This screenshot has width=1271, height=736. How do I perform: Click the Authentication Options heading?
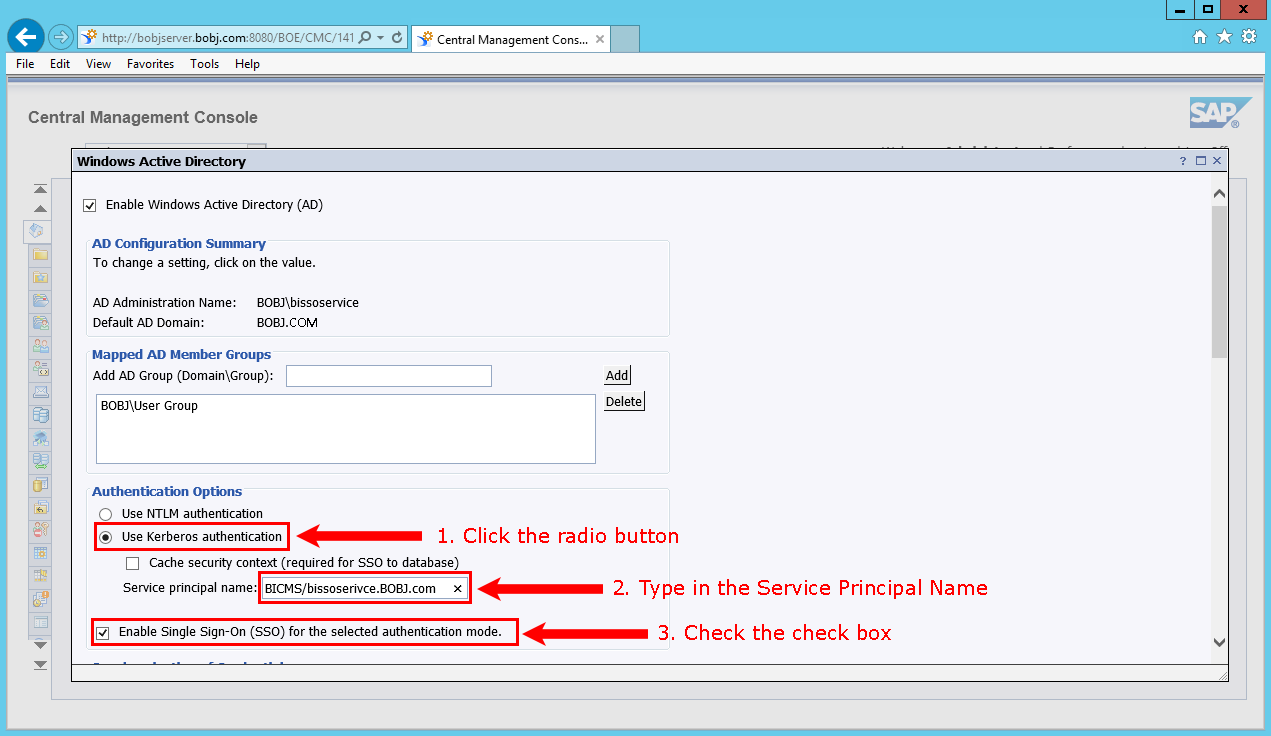point(167,492)
